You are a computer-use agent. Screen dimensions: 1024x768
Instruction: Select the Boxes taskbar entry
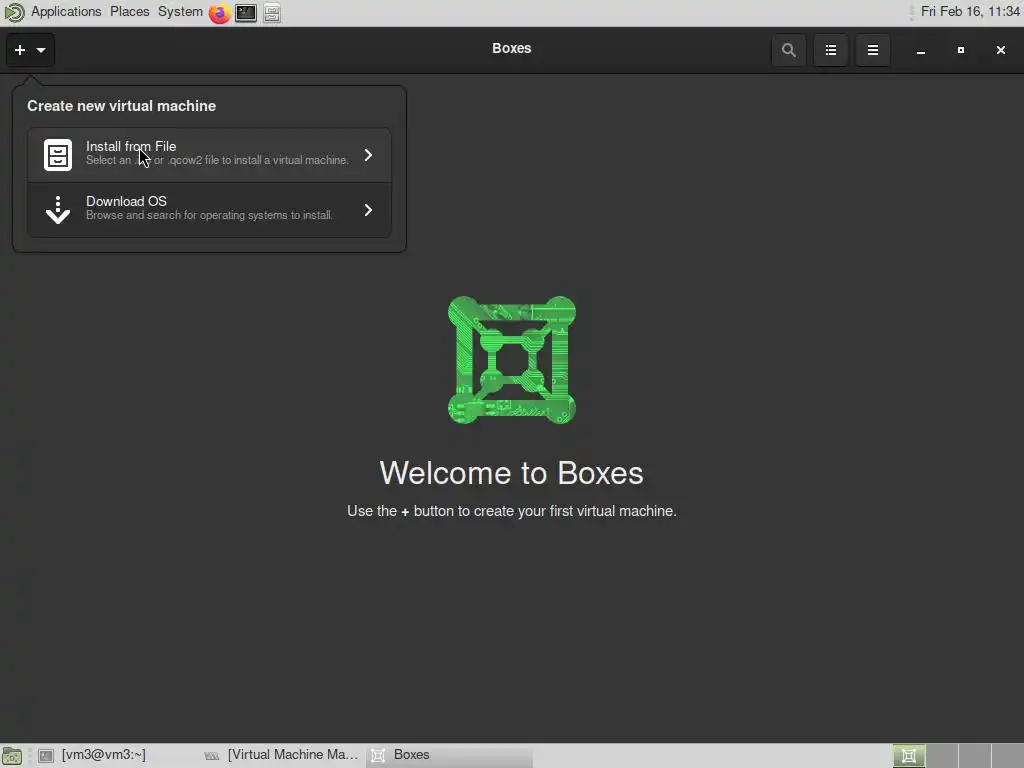coord(449,756)
